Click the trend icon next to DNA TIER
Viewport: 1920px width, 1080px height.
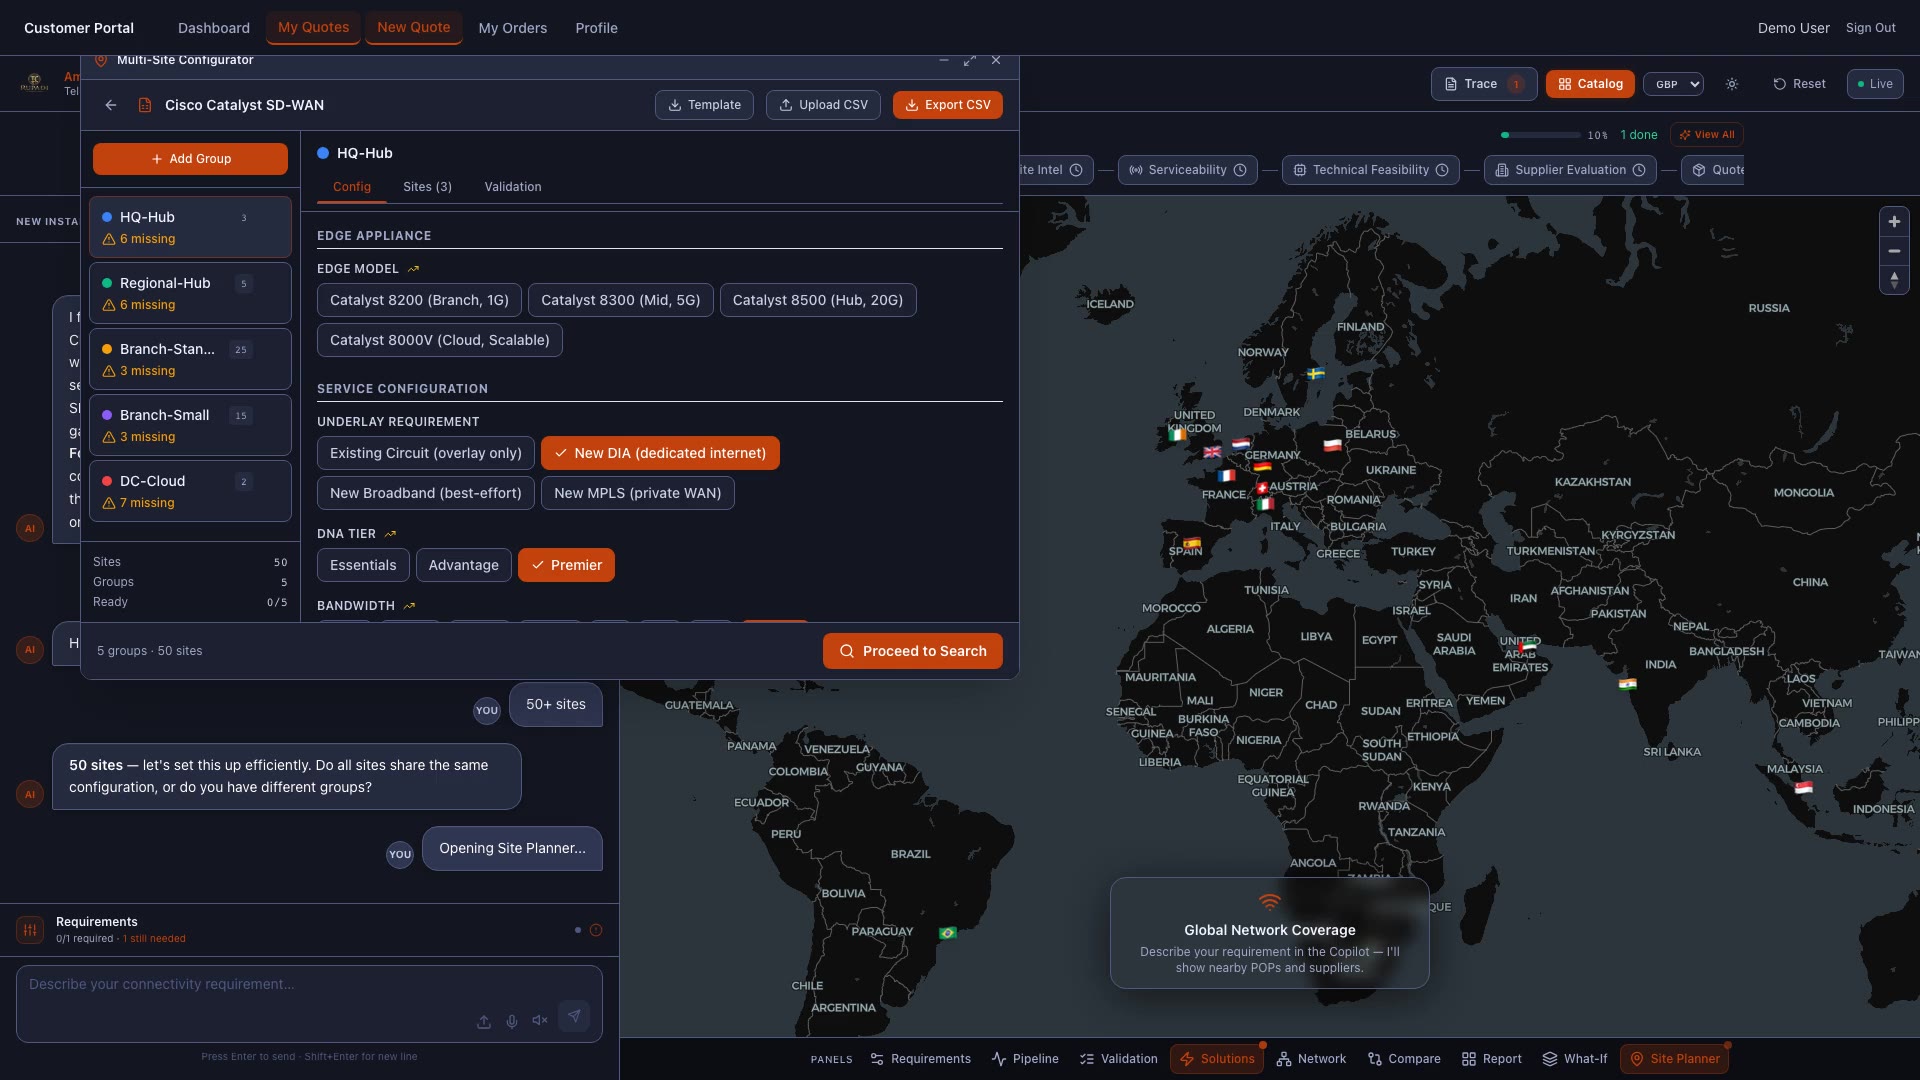[391, 534]
